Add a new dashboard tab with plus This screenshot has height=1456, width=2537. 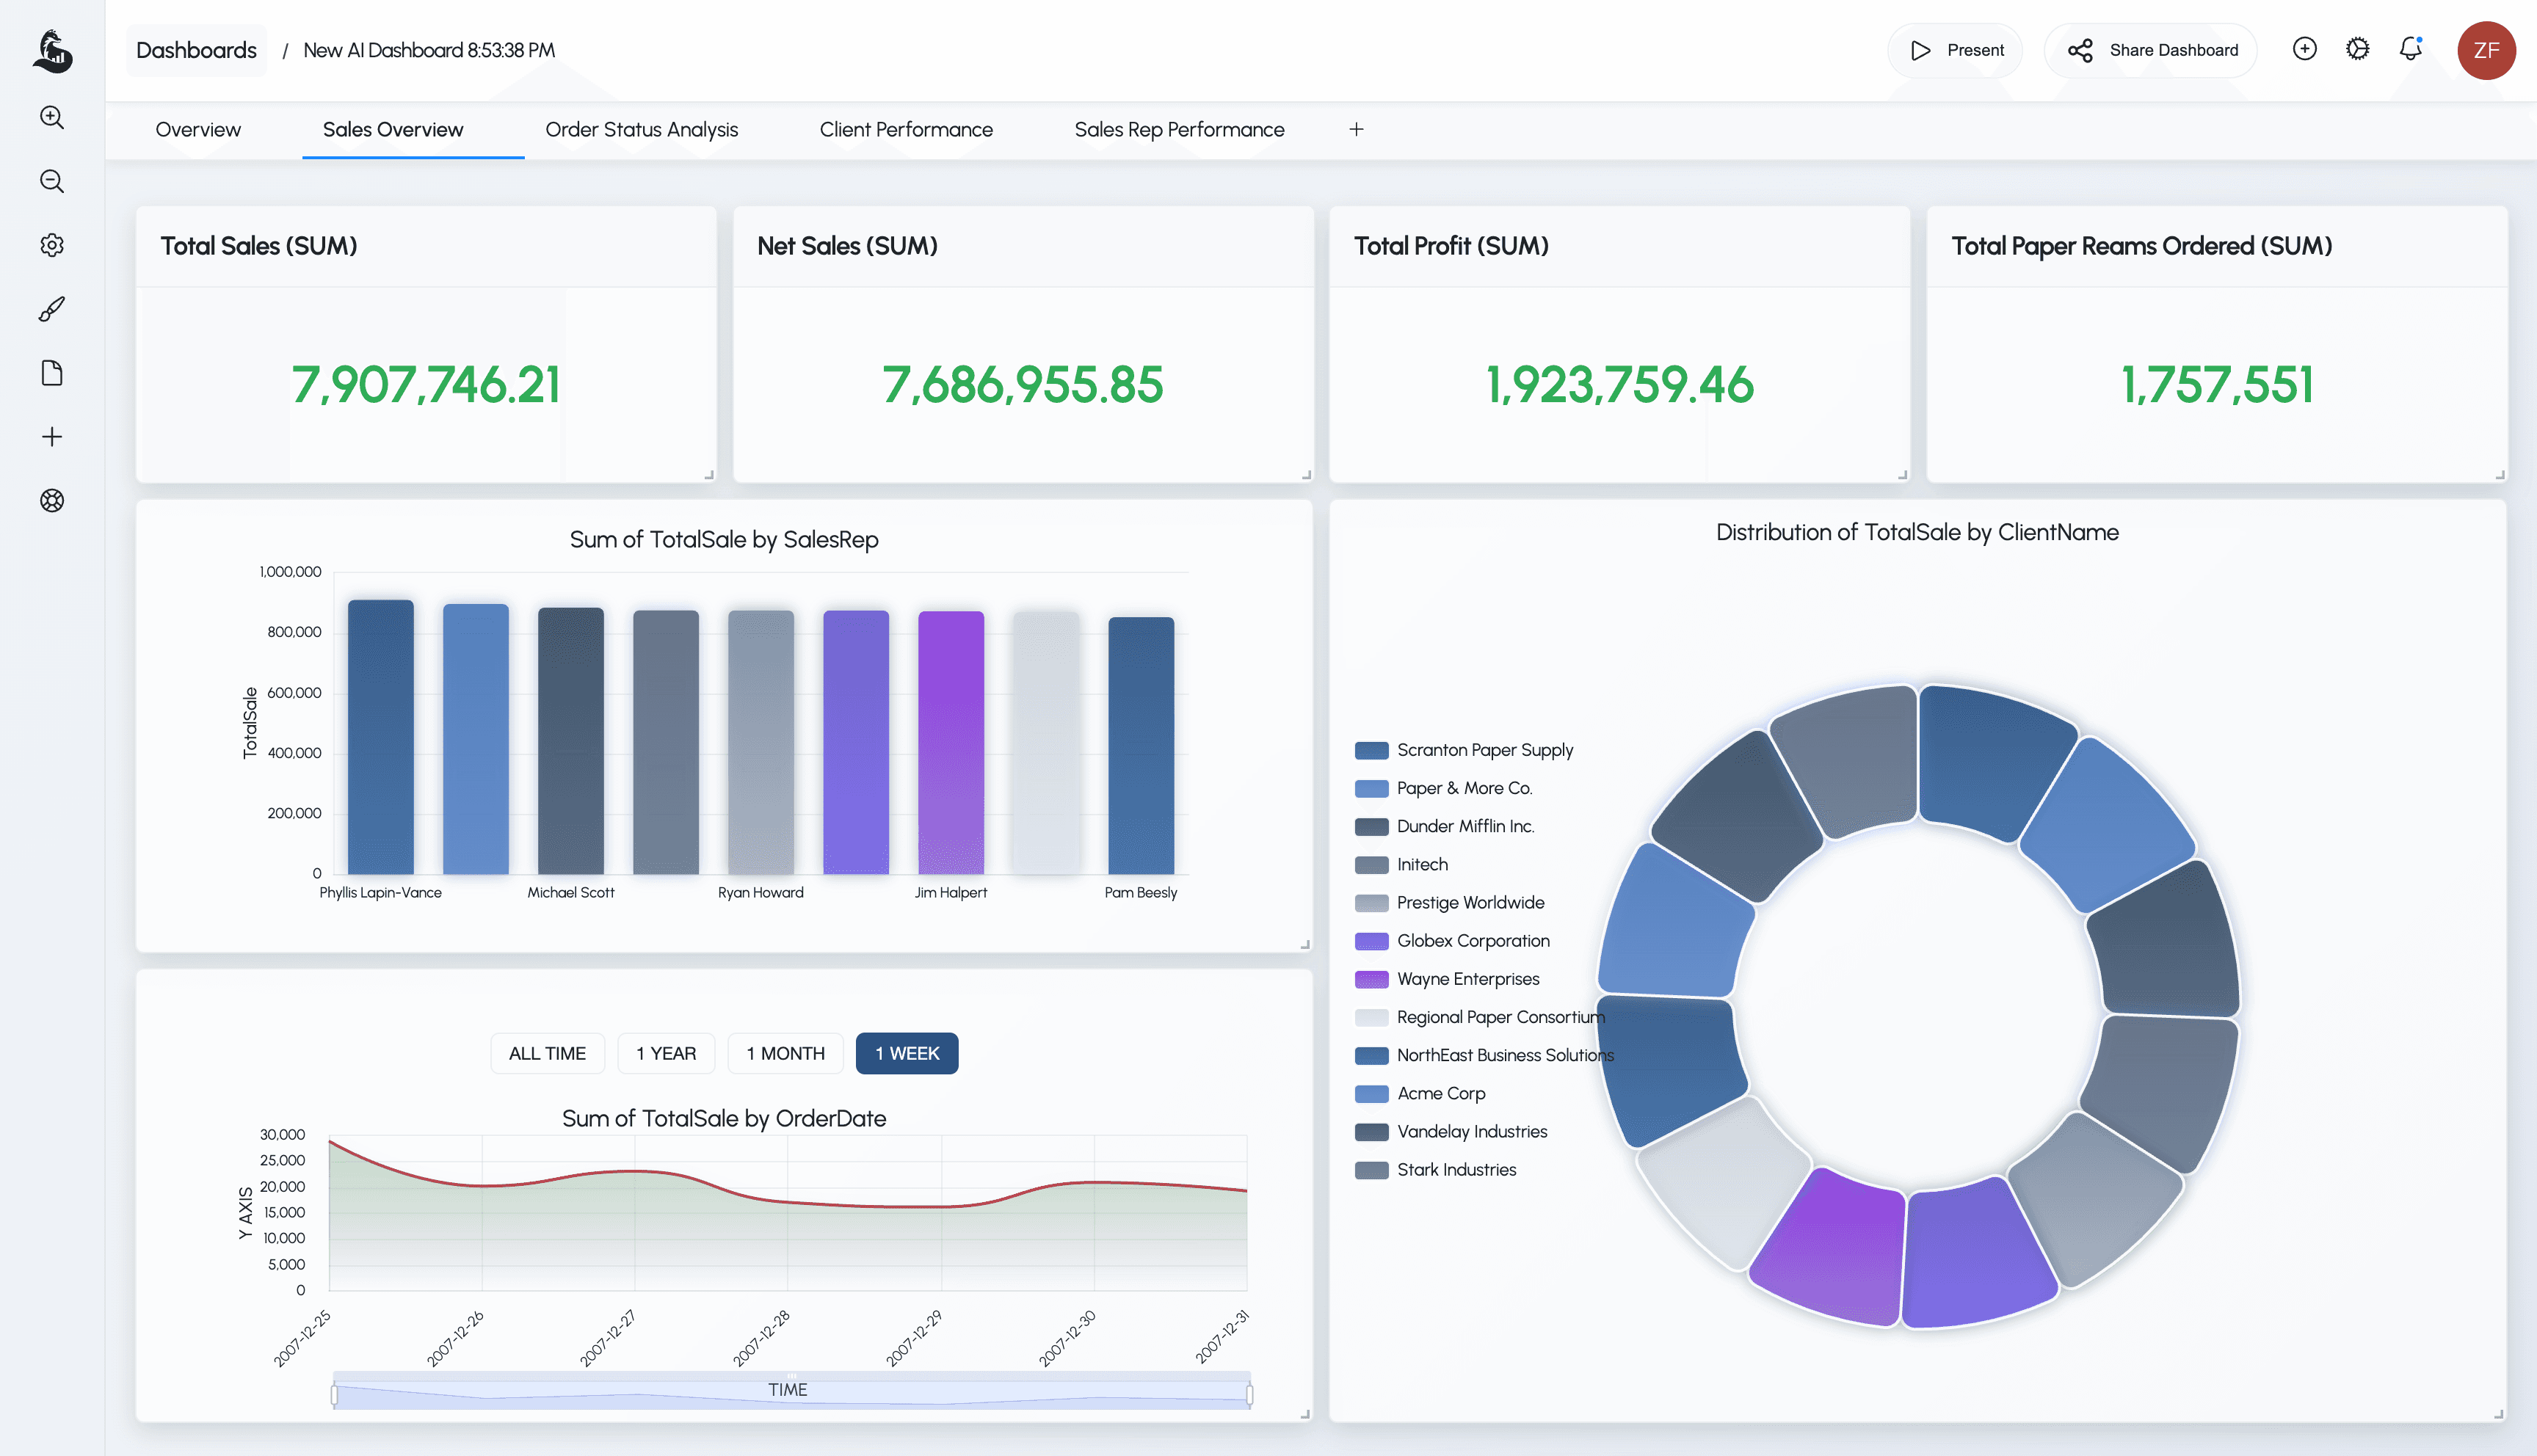tap(1356, 130)
